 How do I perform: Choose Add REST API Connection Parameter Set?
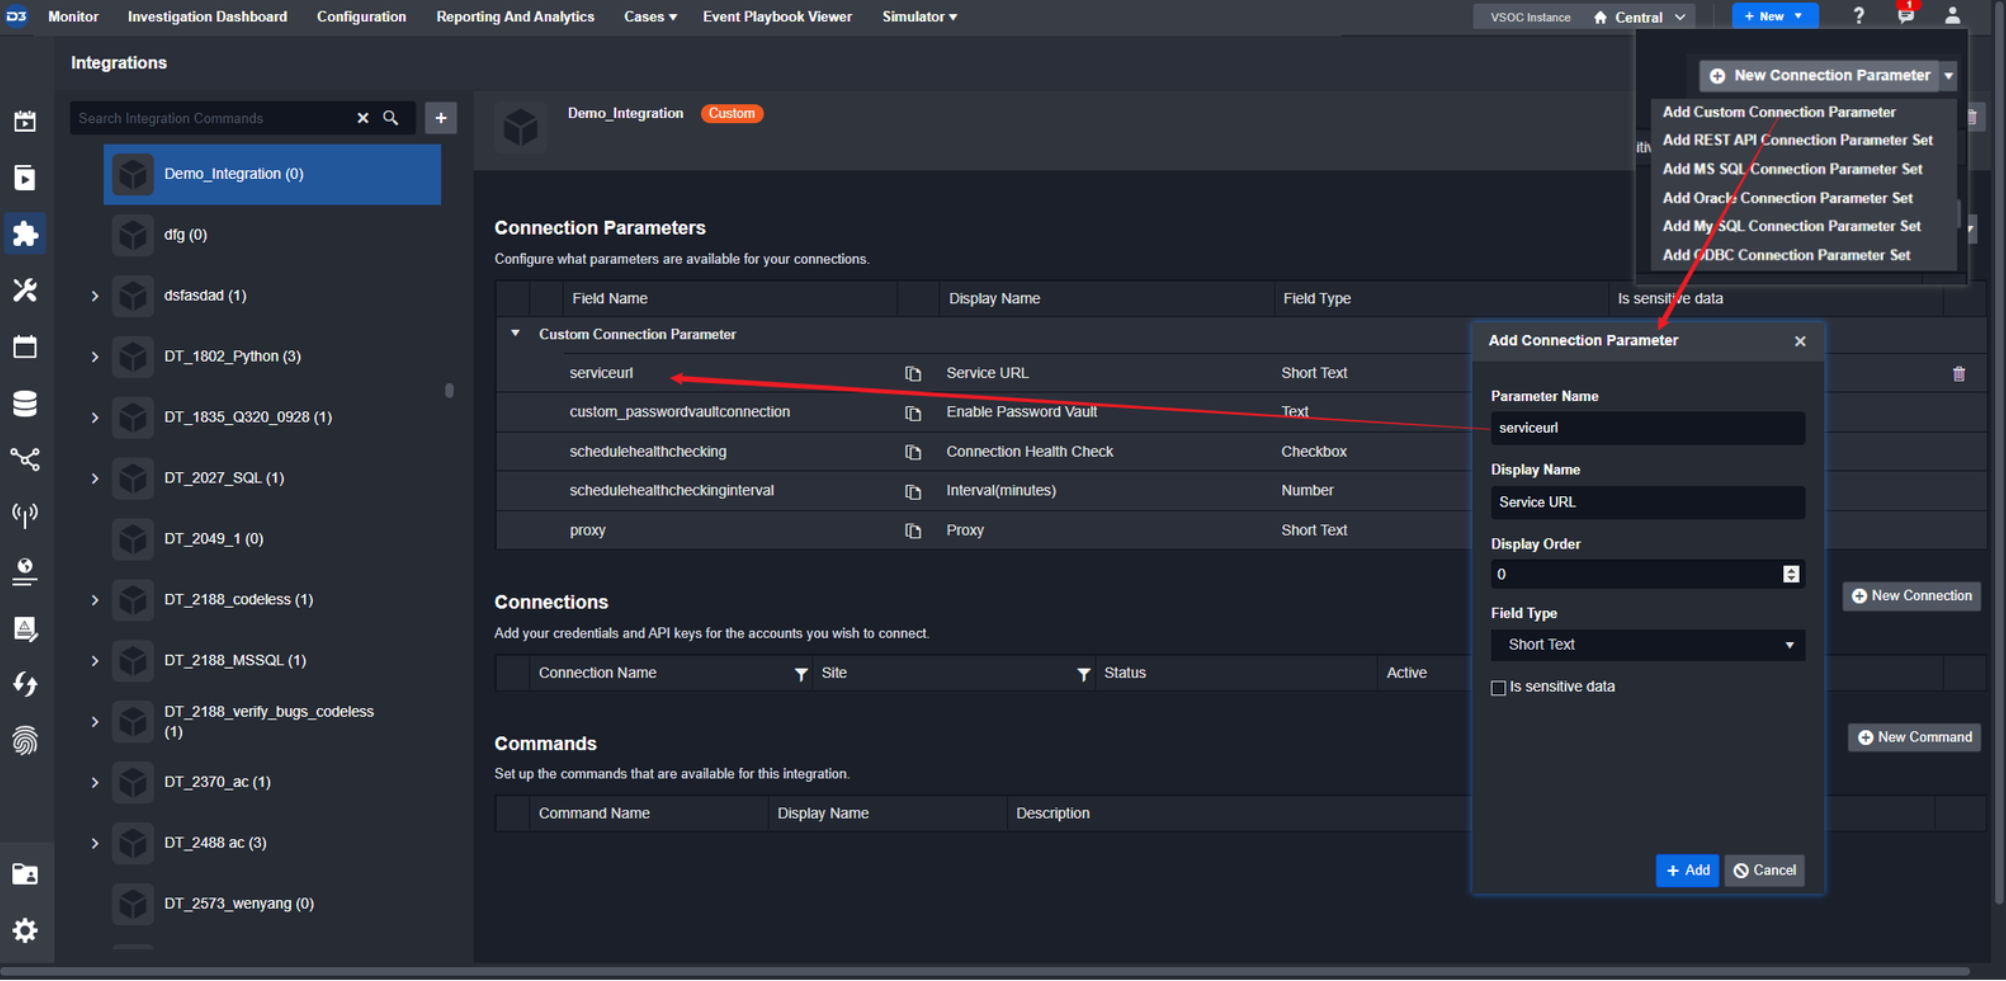pyautogui.click(x=1797, y=140)
